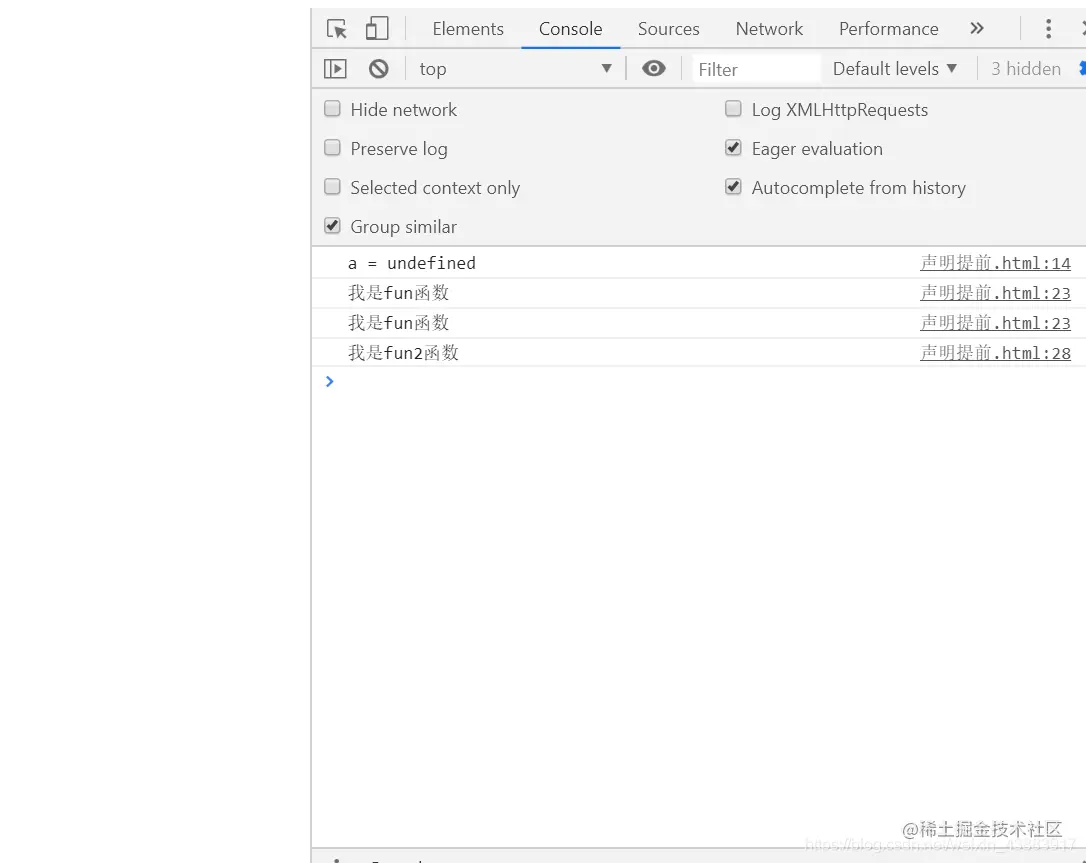Open source link 声明提前.html:14
1086x863 pixels.
point(995,263)
